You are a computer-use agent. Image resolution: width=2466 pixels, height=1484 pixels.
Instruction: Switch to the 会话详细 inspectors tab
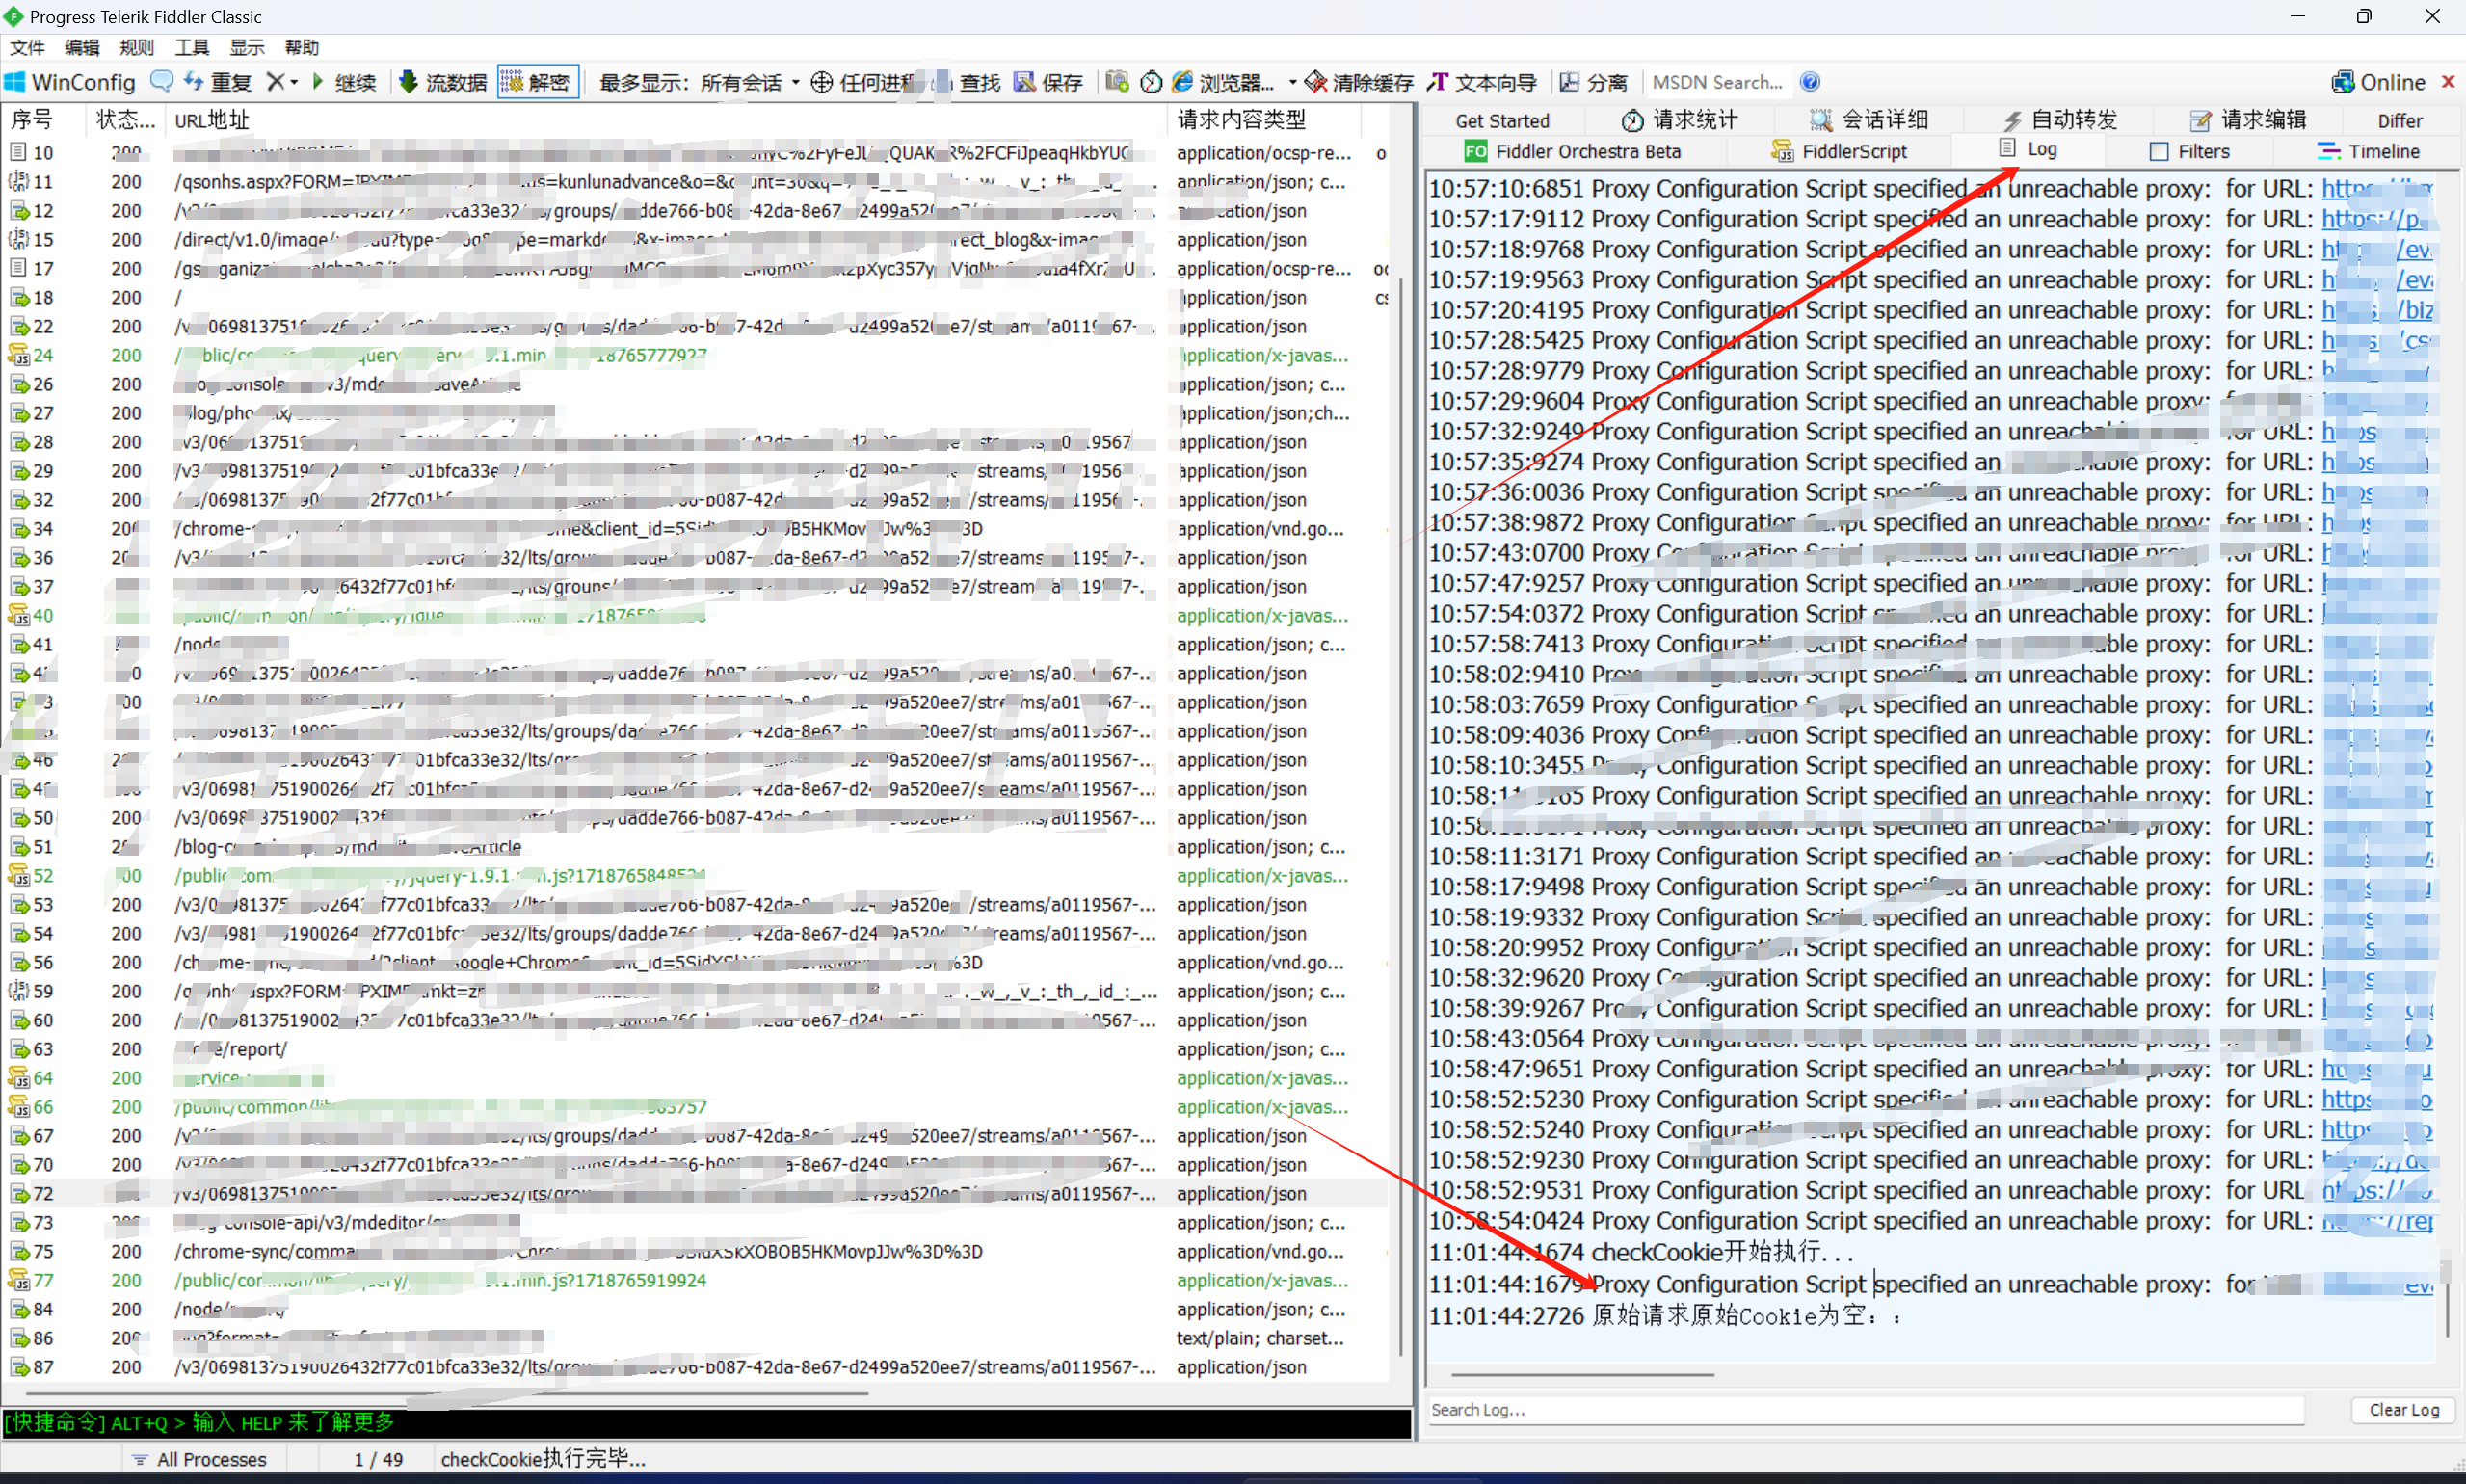[1868, 120]
